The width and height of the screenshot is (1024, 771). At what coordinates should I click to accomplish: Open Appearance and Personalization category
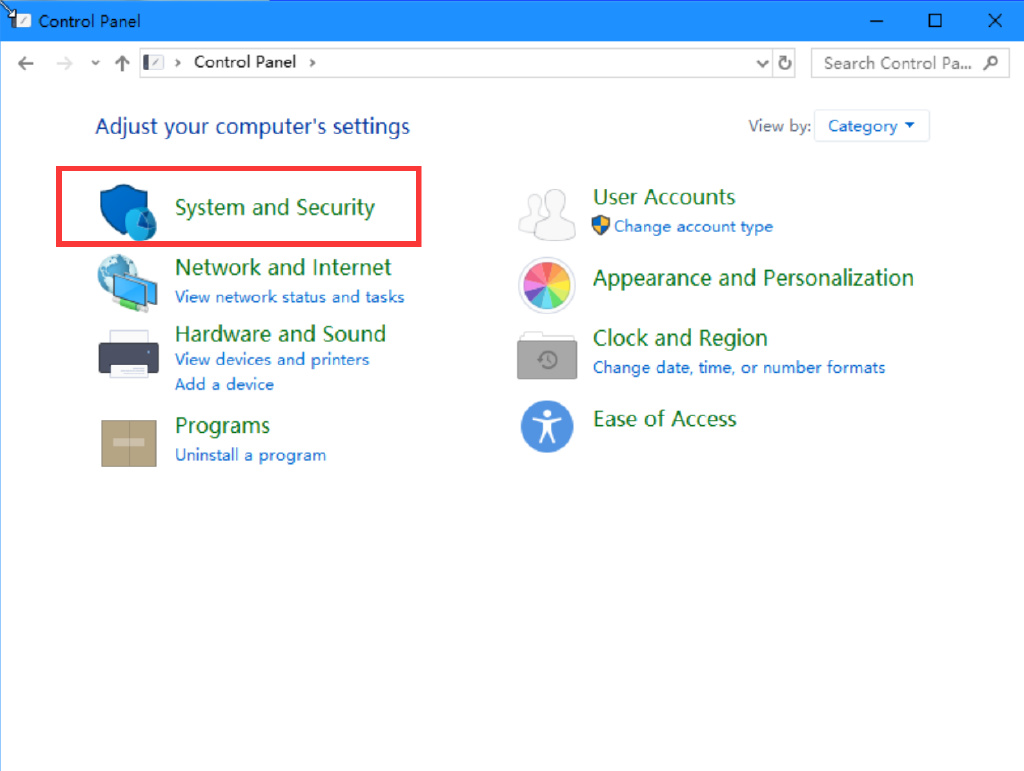click(x=753, y=278)
